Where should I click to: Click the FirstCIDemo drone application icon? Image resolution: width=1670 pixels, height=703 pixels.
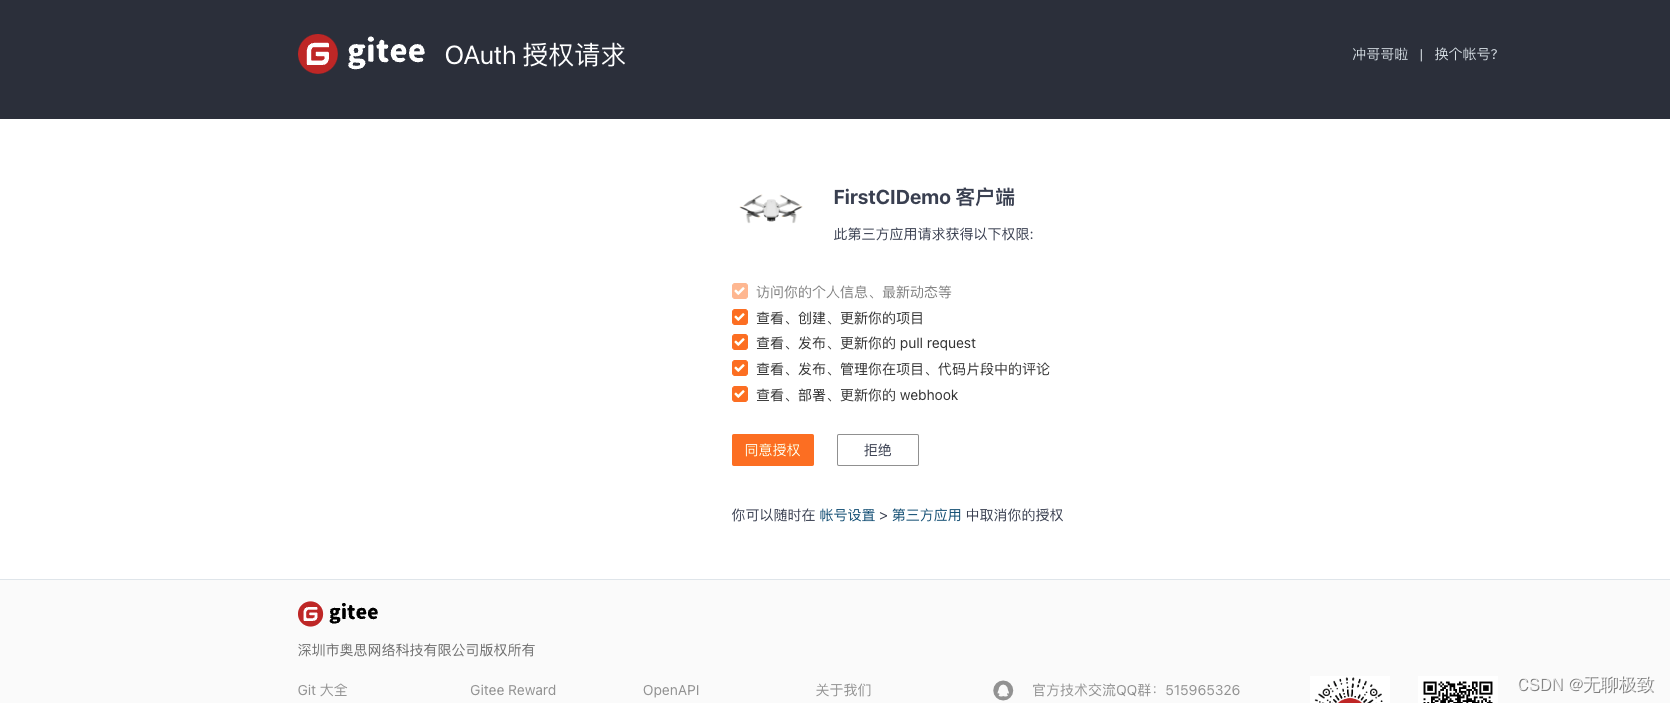[770, 208]
